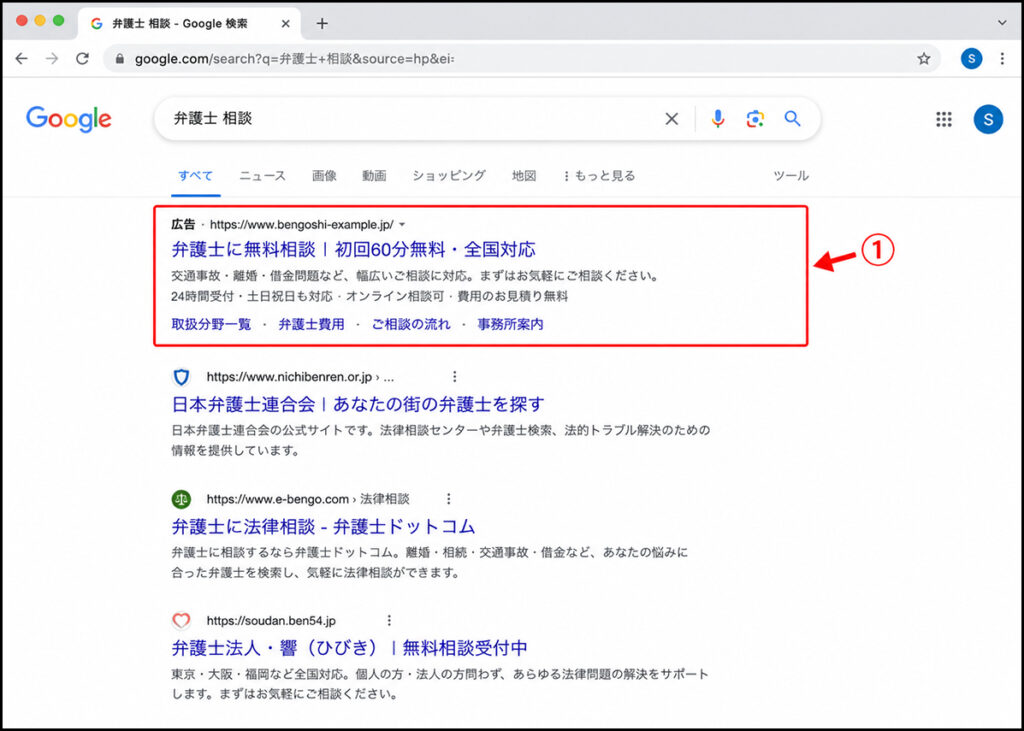1024x731 pixels.
Task: Clear the search query with X icon
Action: [671, 119]
